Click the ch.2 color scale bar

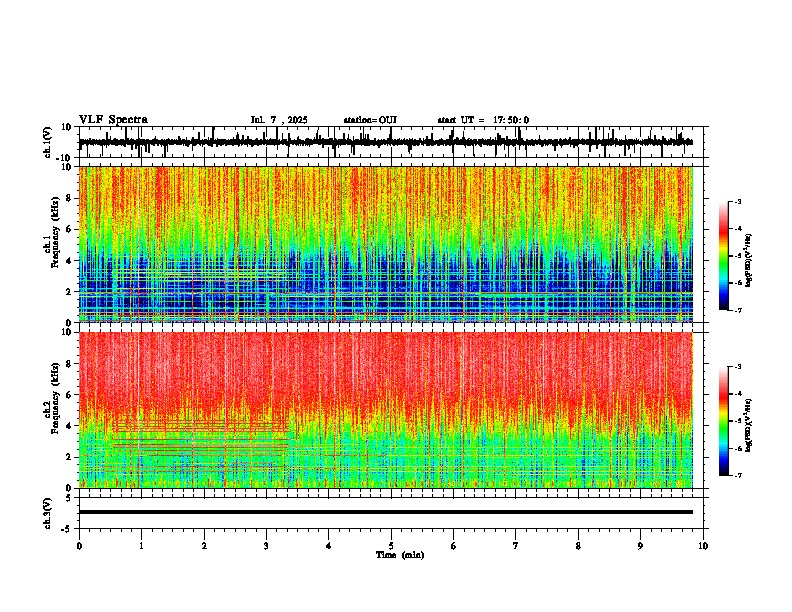(724, 421)
